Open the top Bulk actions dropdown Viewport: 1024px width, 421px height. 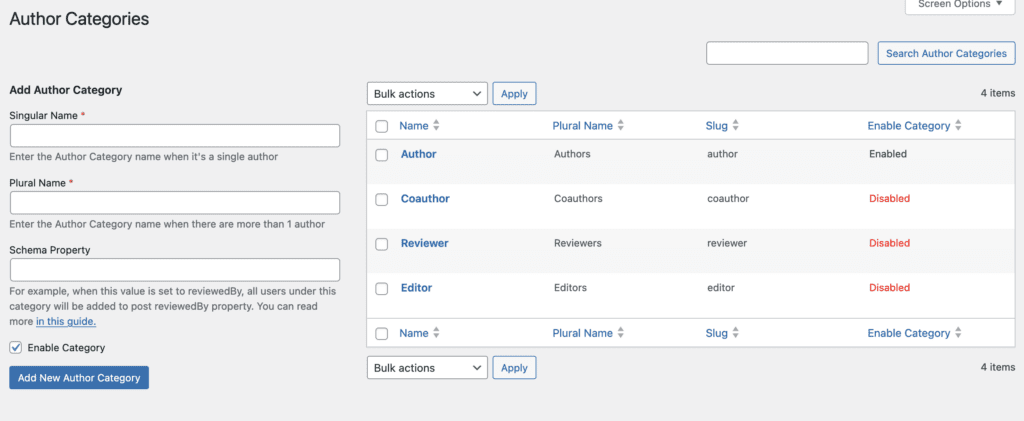(x=427, y=94)
